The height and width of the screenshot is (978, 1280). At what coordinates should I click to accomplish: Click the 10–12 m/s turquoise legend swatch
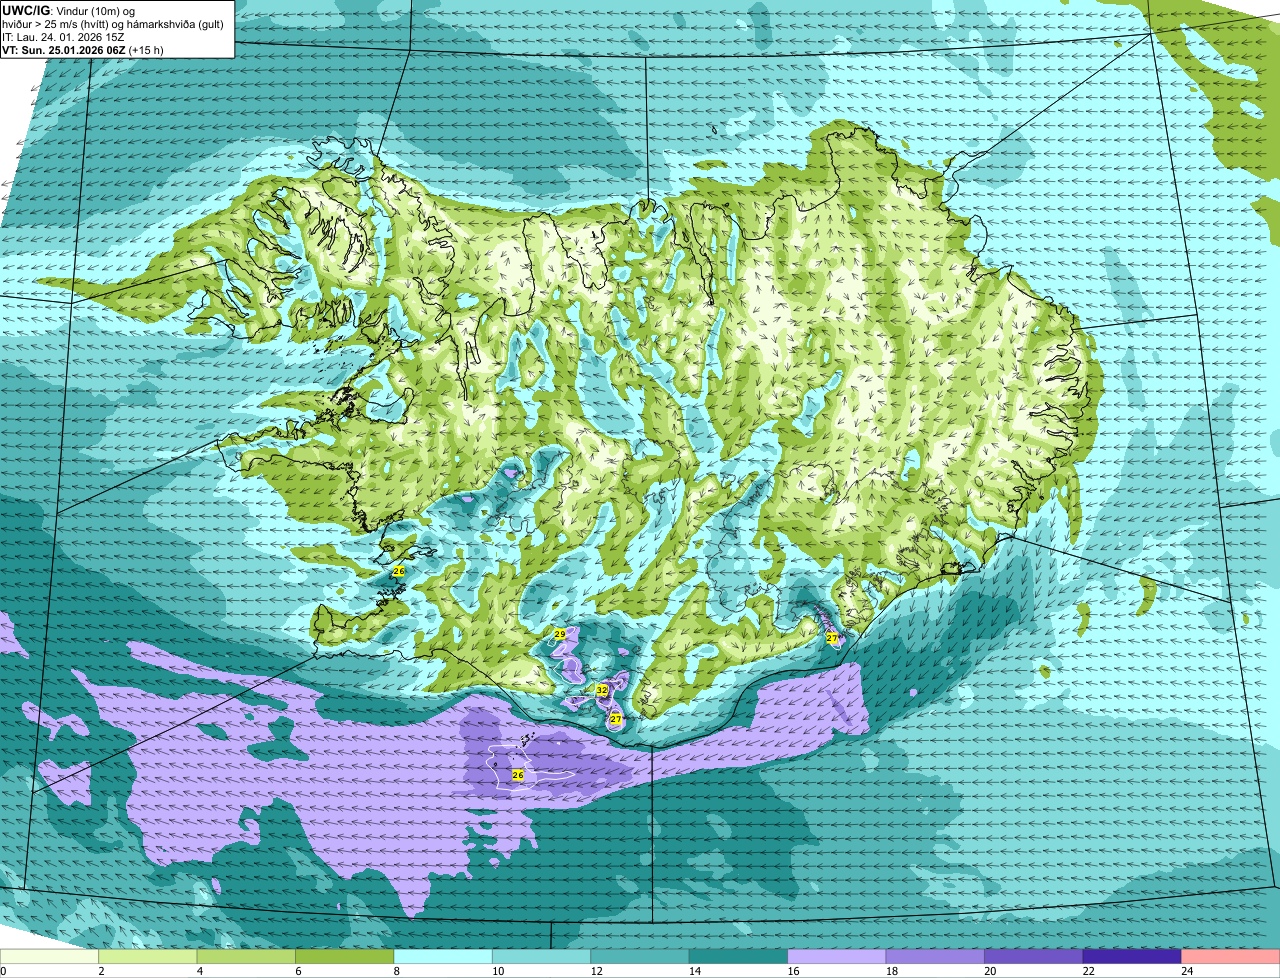point(542,956)
